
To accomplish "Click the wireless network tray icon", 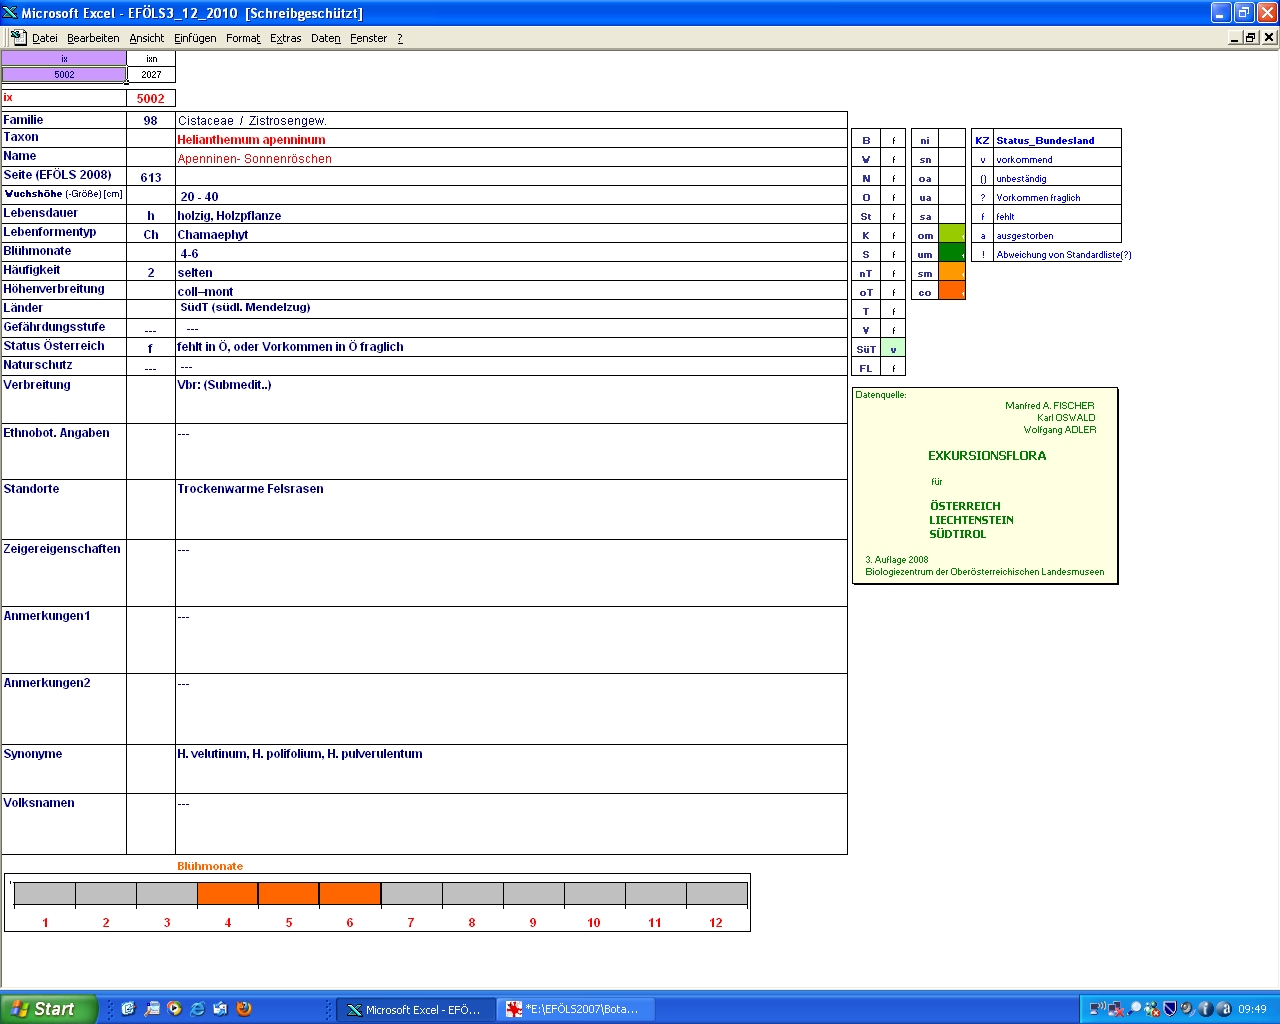I will 1097,1009.
